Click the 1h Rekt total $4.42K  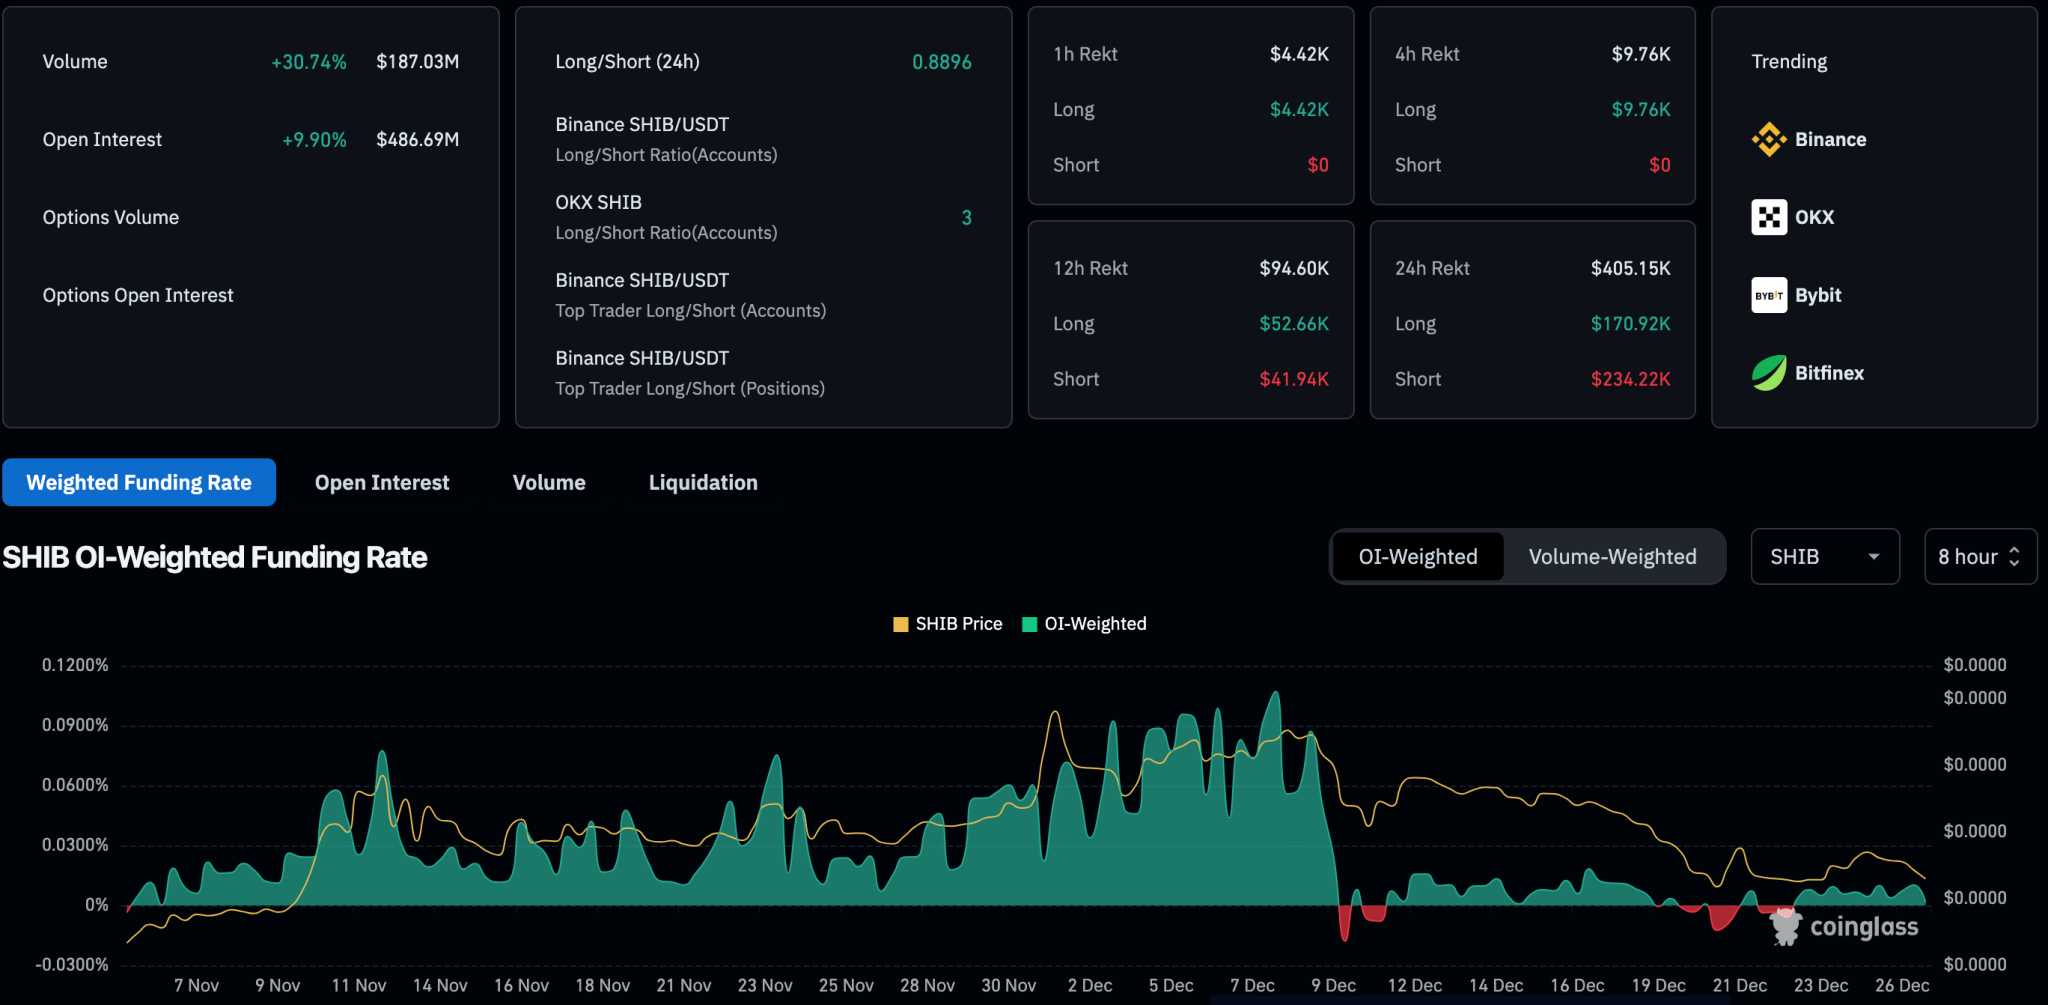point(1299,54)
